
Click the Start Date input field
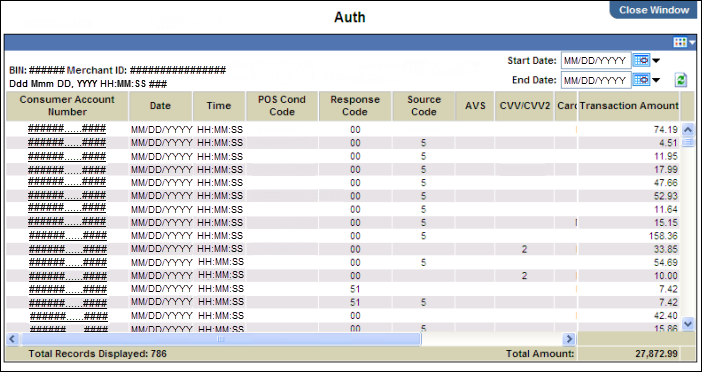tap(596, 61)
